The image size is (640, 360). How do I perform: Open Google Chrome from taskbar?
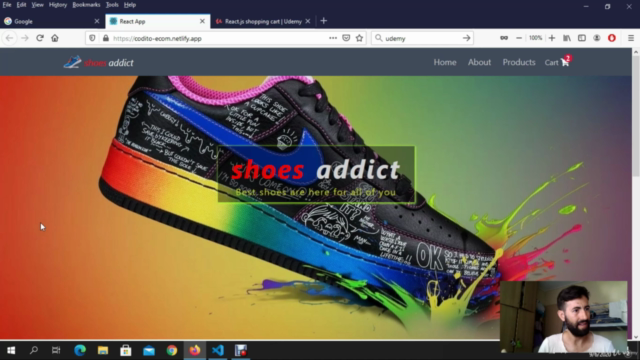[x=172, y=350]
